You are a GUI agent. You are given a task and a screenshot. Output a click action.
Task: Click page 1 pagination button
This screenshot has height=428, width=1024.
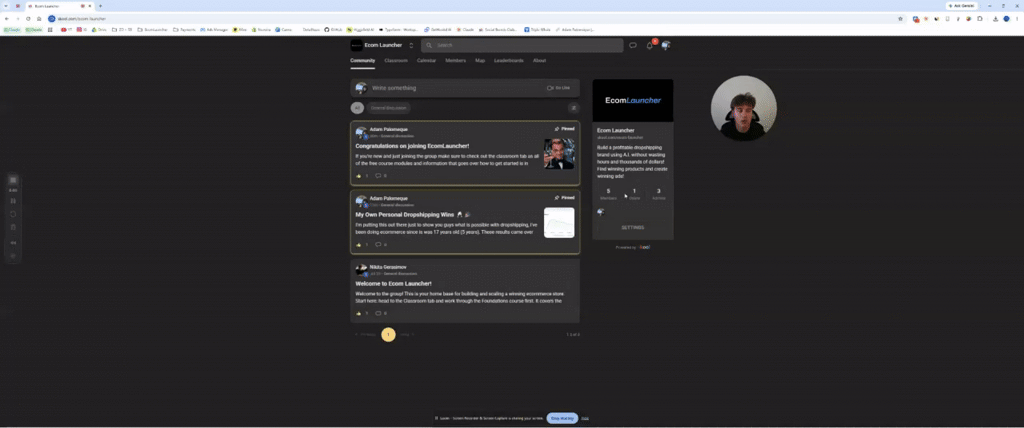click(388, 335)
